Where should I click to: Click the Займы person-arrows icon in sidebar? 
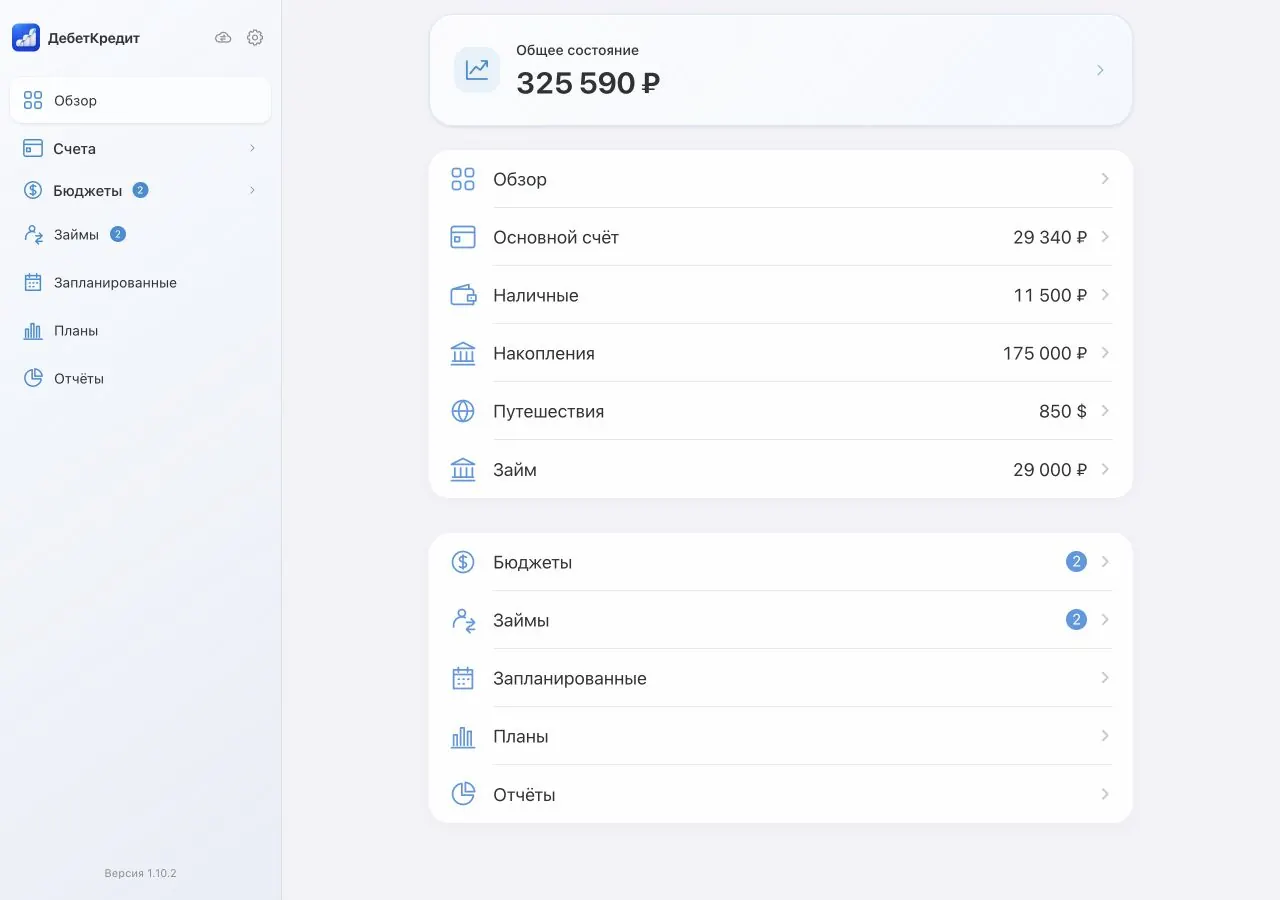[33, 235]
